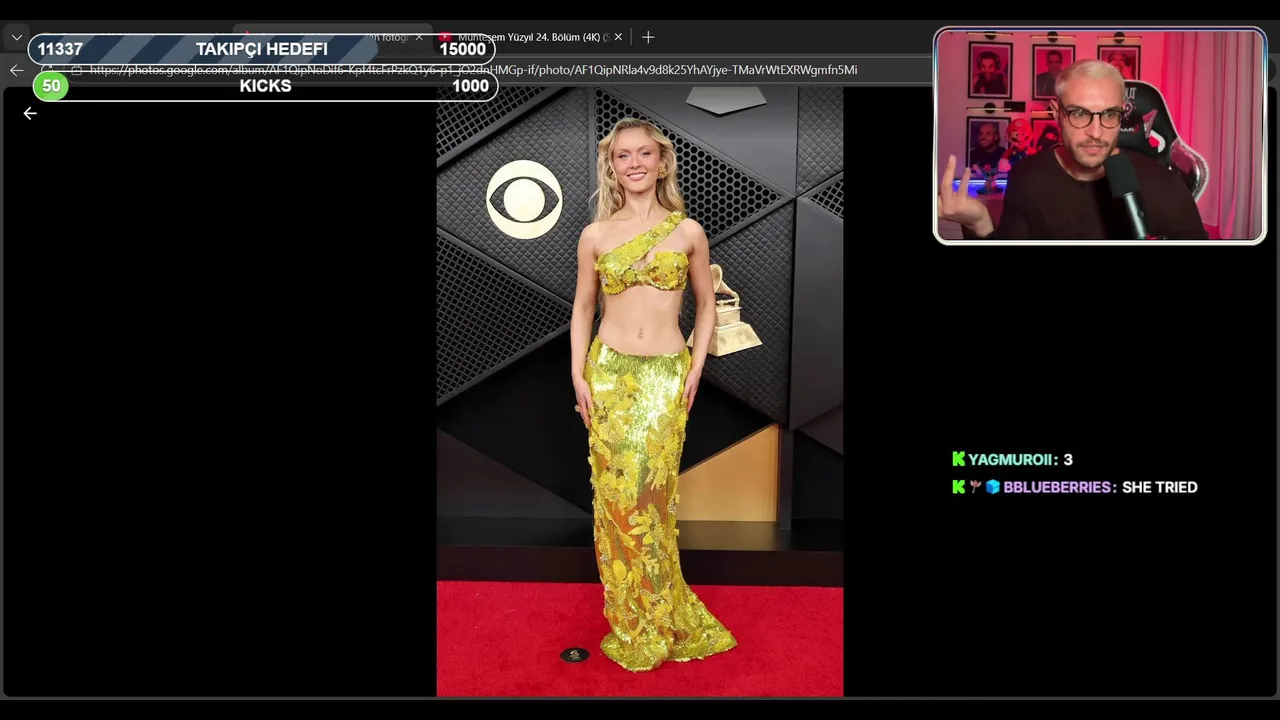The image size is (1280, 720).
Task: Click the blue cube badge beside BBLUEBERRIES
Action: point(993,487)
